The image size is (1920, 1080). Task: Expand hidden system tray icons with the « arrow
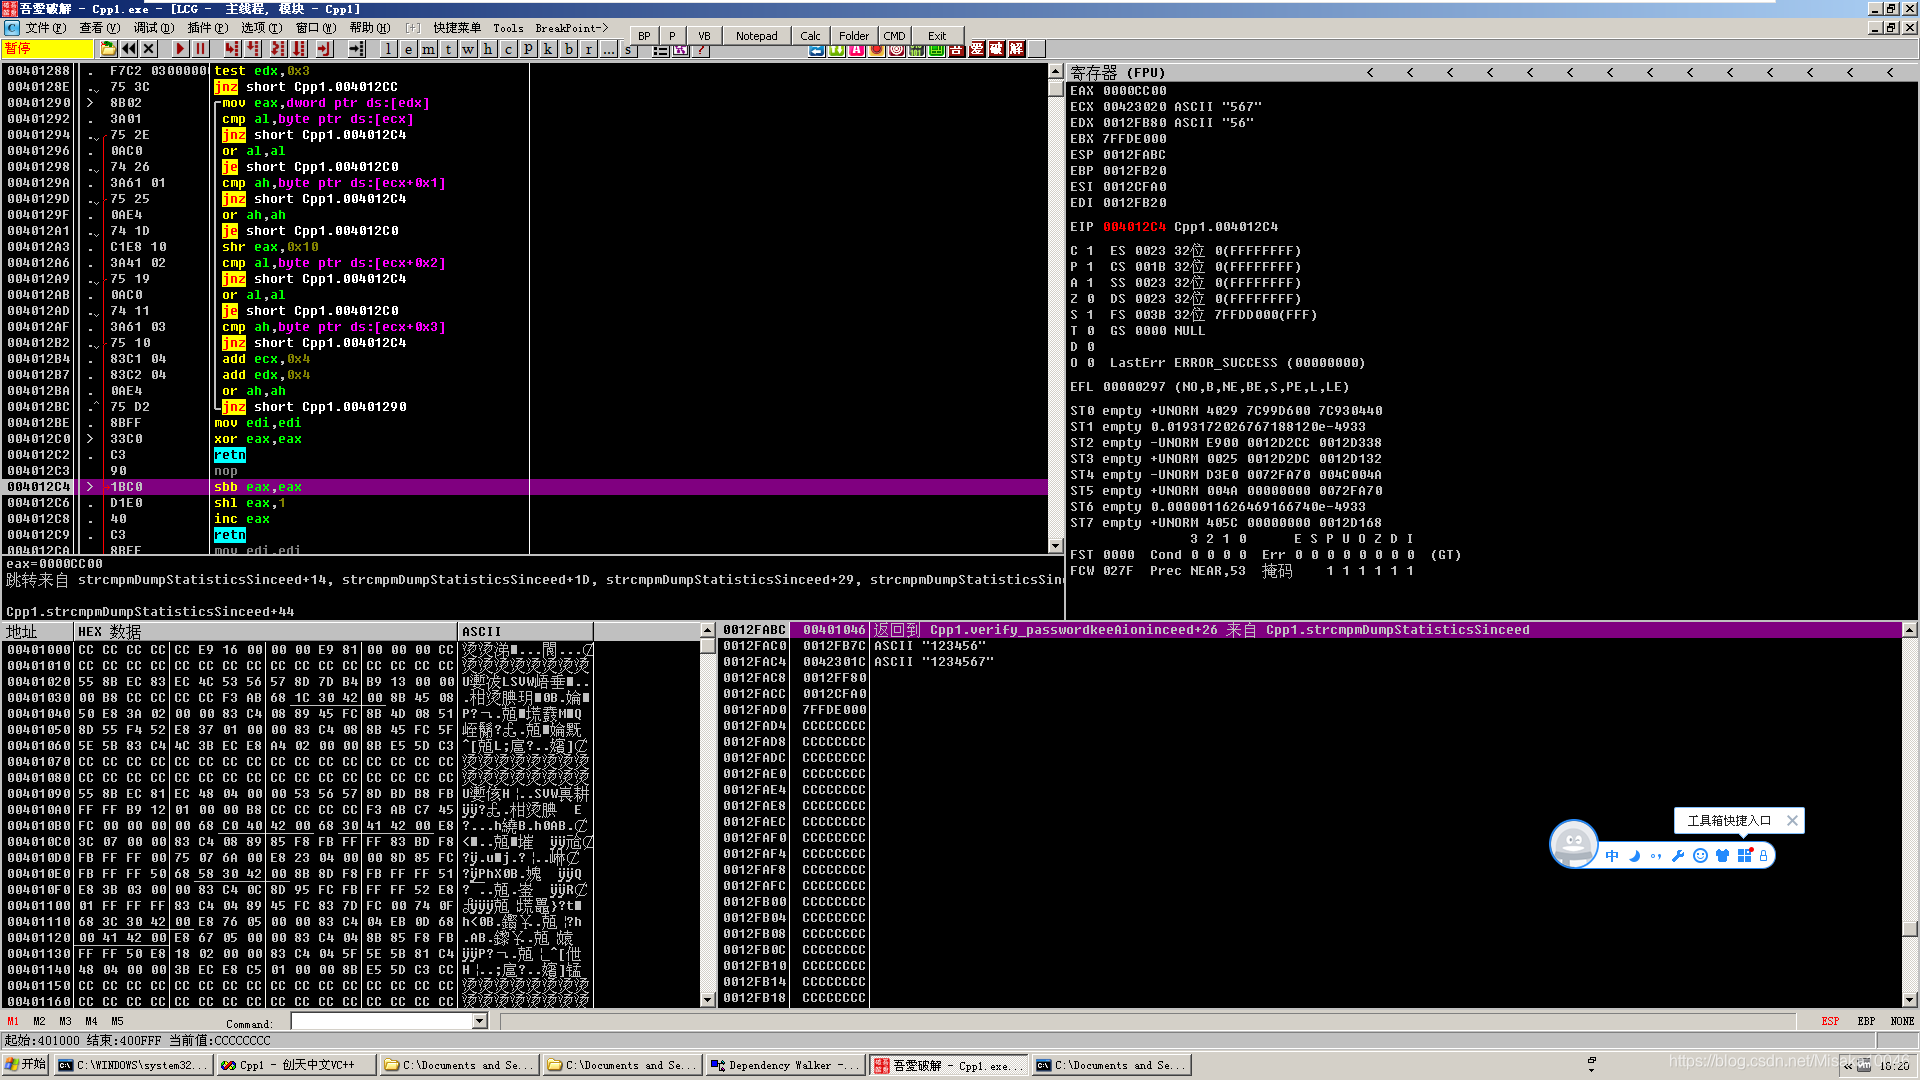[1848, 1066]
